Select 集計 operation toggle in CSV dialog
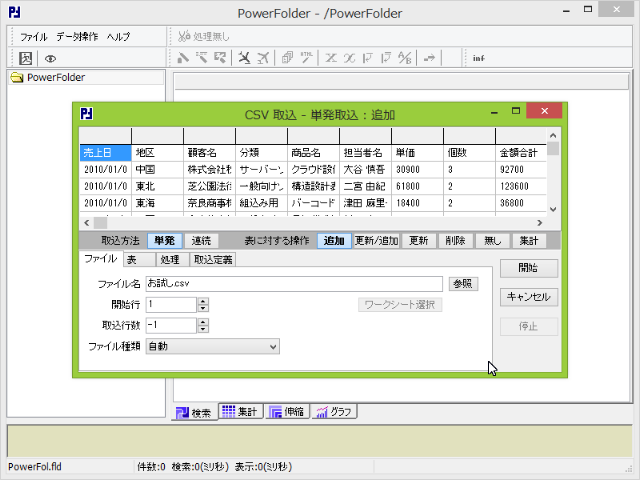Viewport: 640px width, 480px height. [x=529, y=241]
